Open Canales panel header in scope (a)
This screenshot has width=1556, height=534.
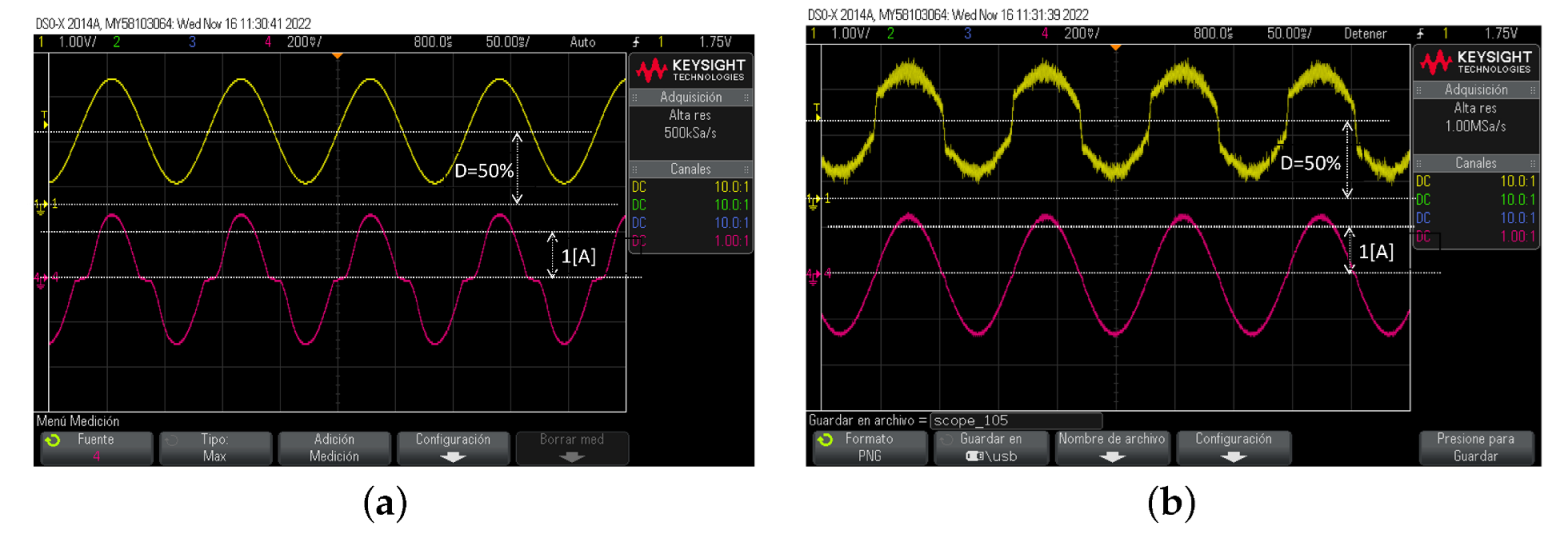(690, 169)
